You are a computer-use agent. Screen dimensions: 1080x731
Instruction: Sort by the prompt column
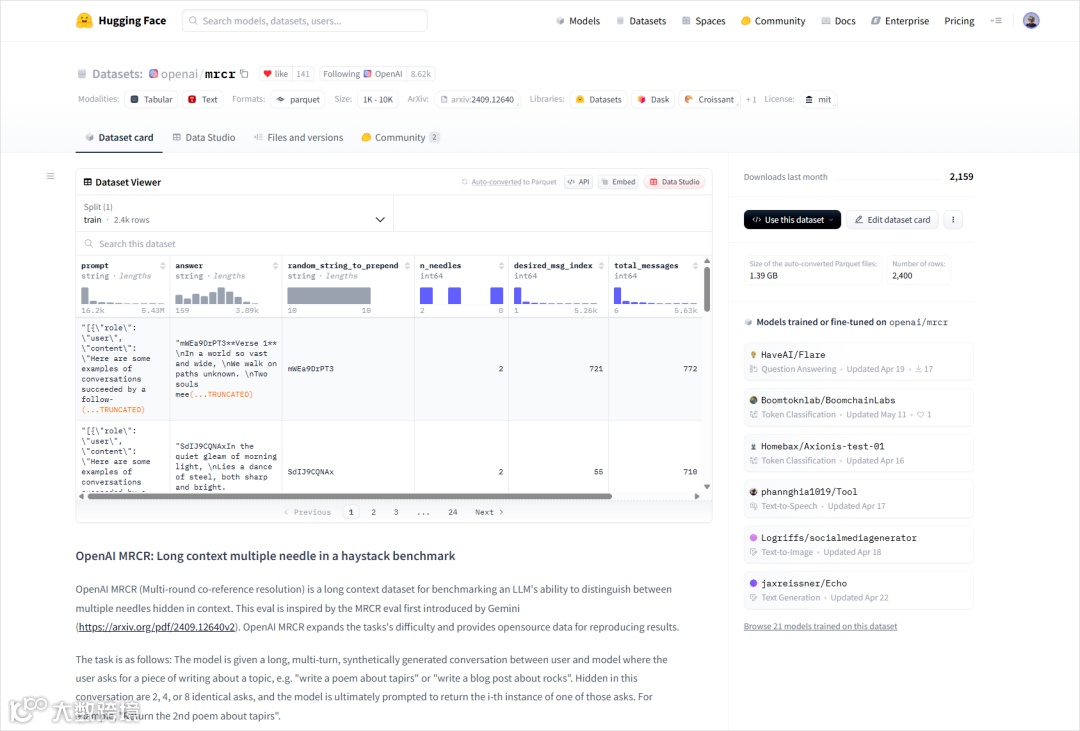(163, 266)
